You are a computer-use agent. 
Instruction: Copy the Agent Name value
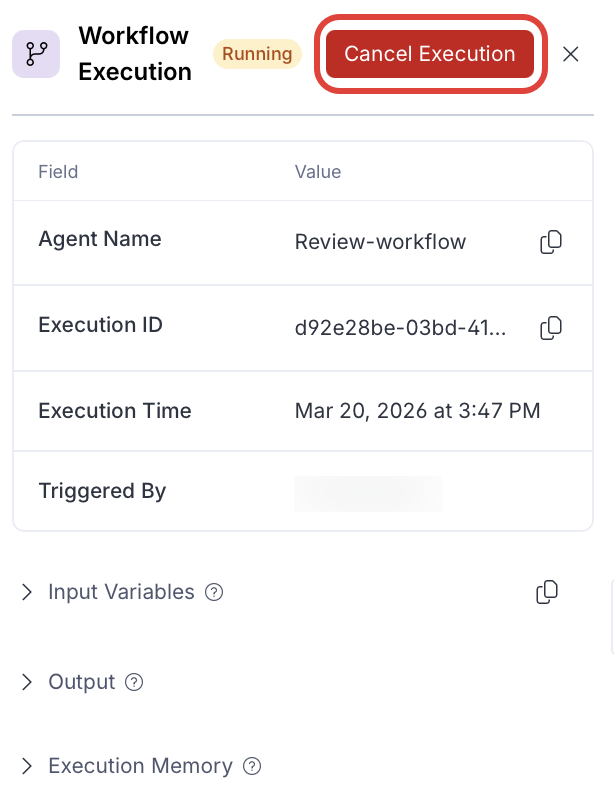[550, 242]
